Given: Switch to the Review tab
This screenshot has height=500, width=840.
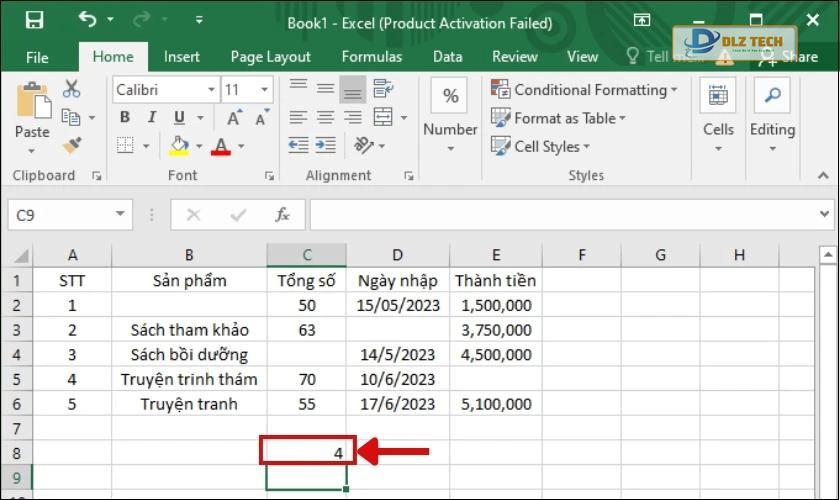Looking at the screenshot, I should tap(515, 57).
